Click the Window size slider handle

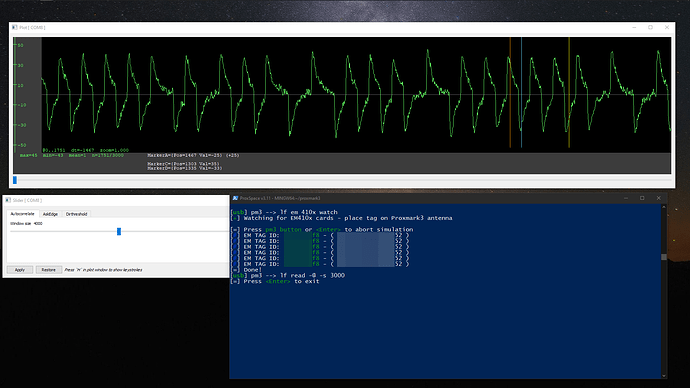pyautogui.click(x=119, y=231)
